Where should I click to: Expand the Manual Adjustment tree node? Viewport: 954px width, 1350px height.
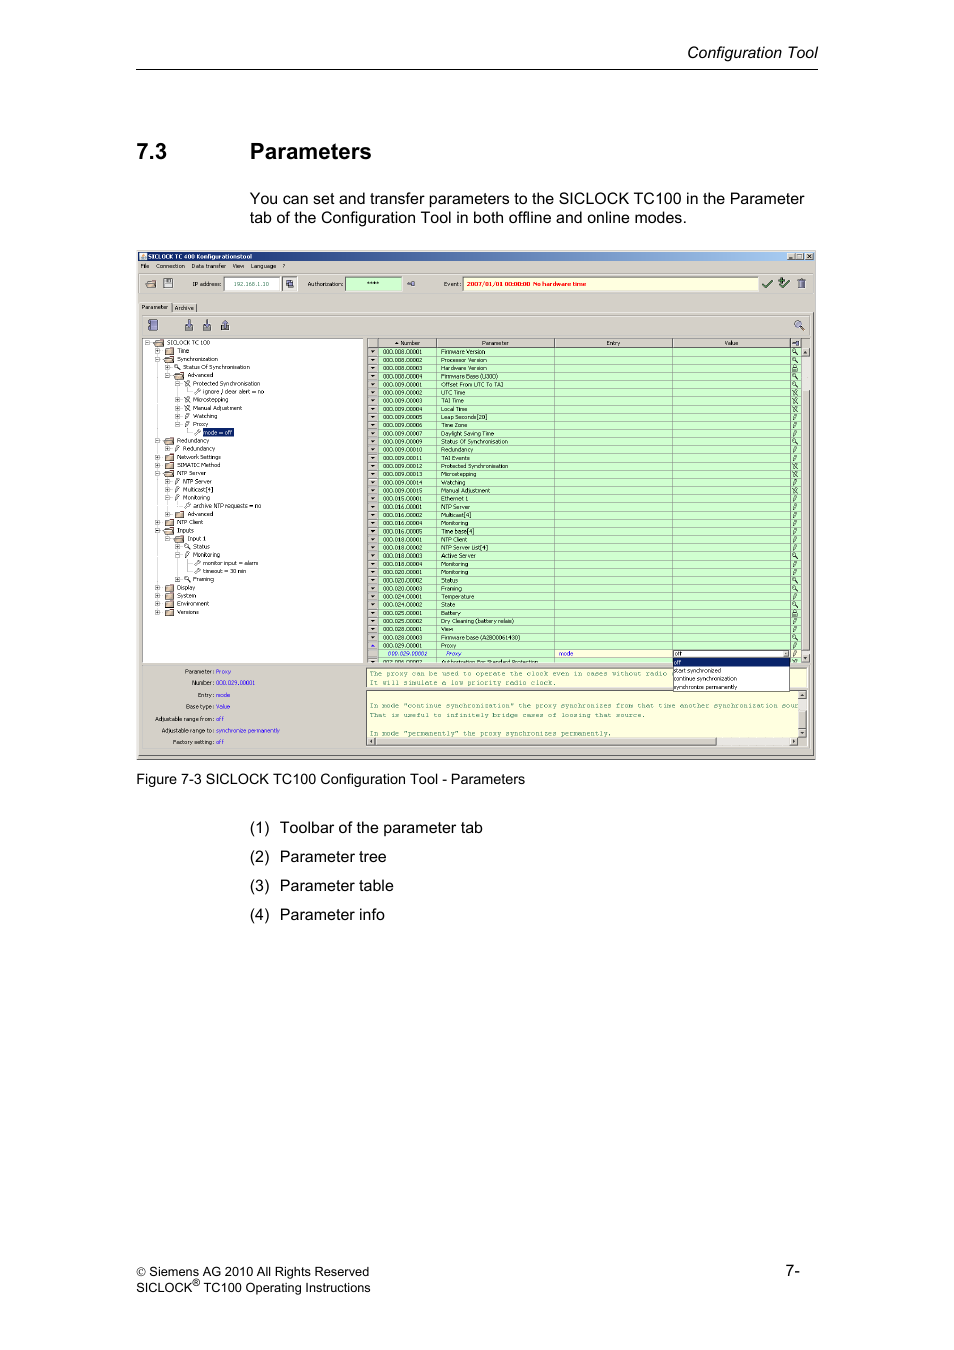click(x=177, y=408)
